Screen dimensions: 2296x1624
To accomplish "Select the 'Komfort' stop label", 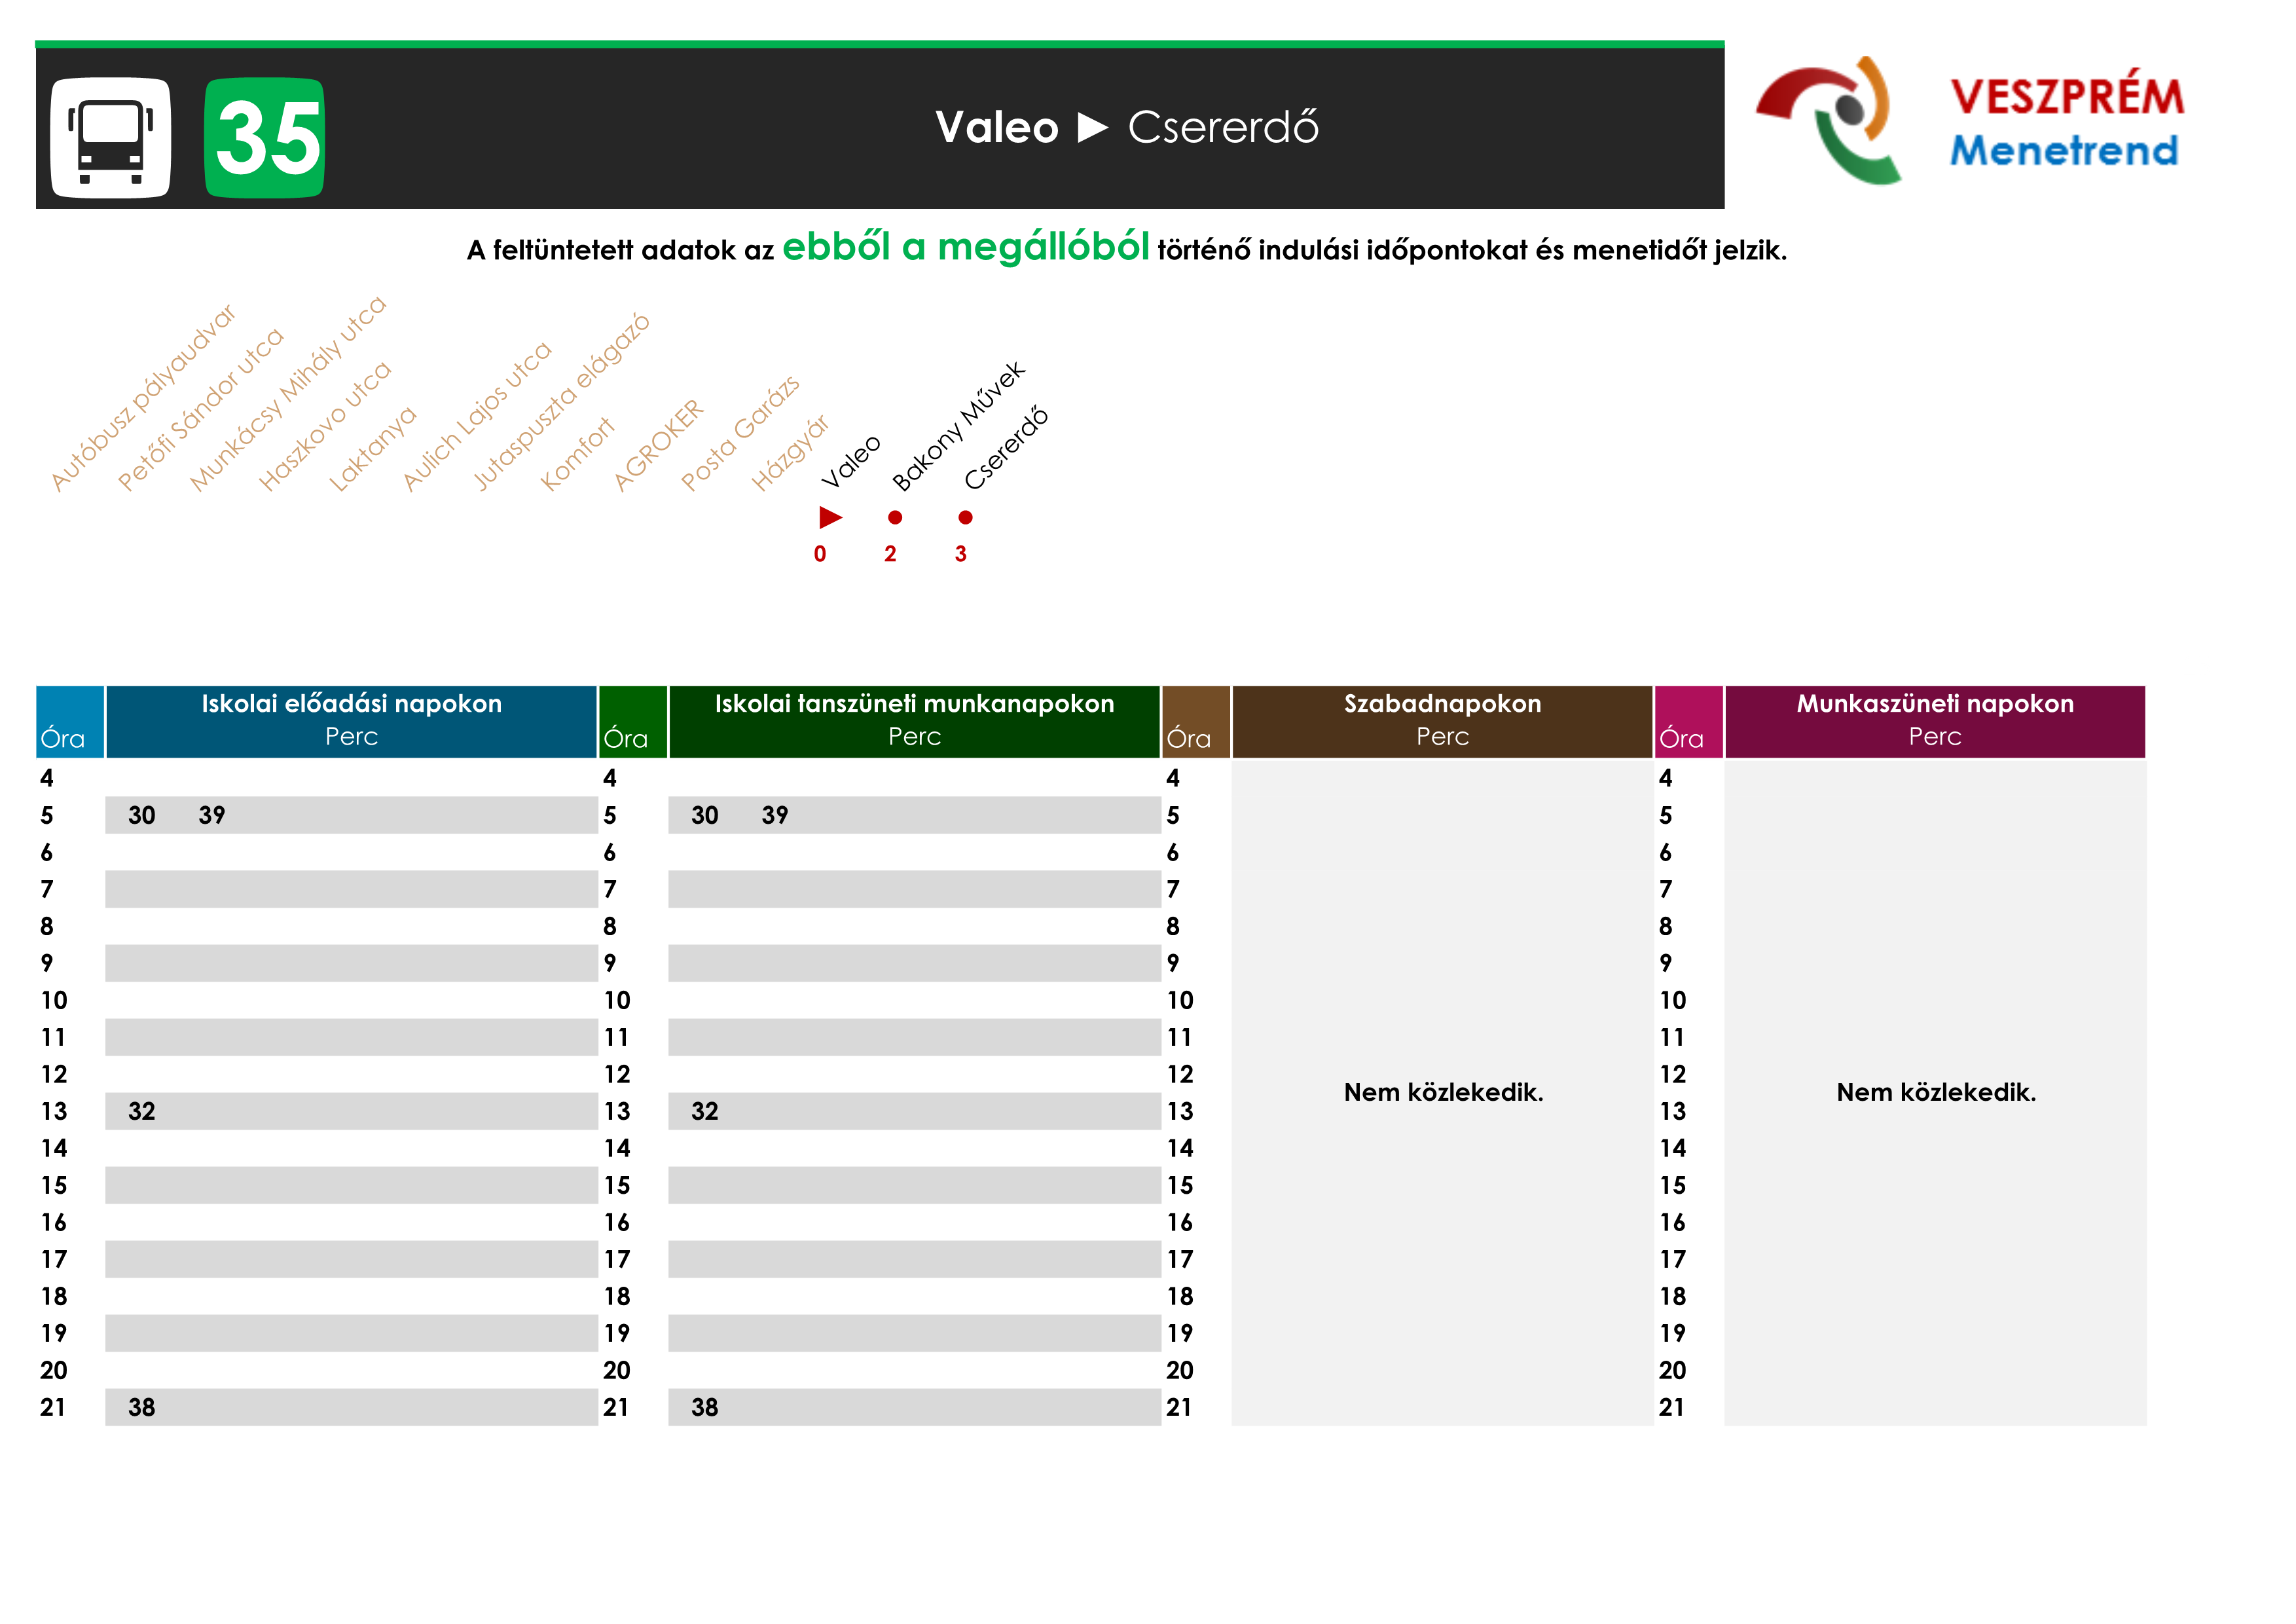I will [x=577, y=455].
